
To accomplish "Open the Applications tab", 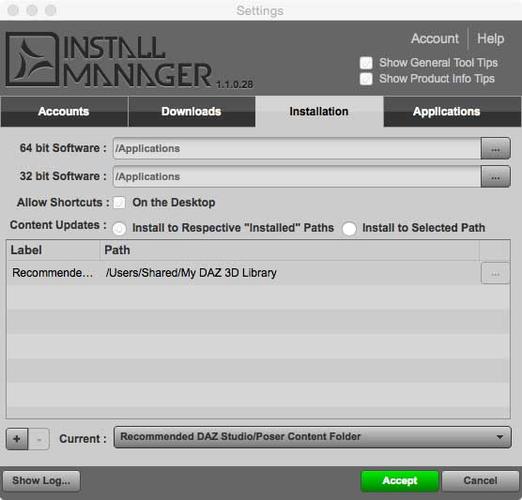I will pos(446,111).
